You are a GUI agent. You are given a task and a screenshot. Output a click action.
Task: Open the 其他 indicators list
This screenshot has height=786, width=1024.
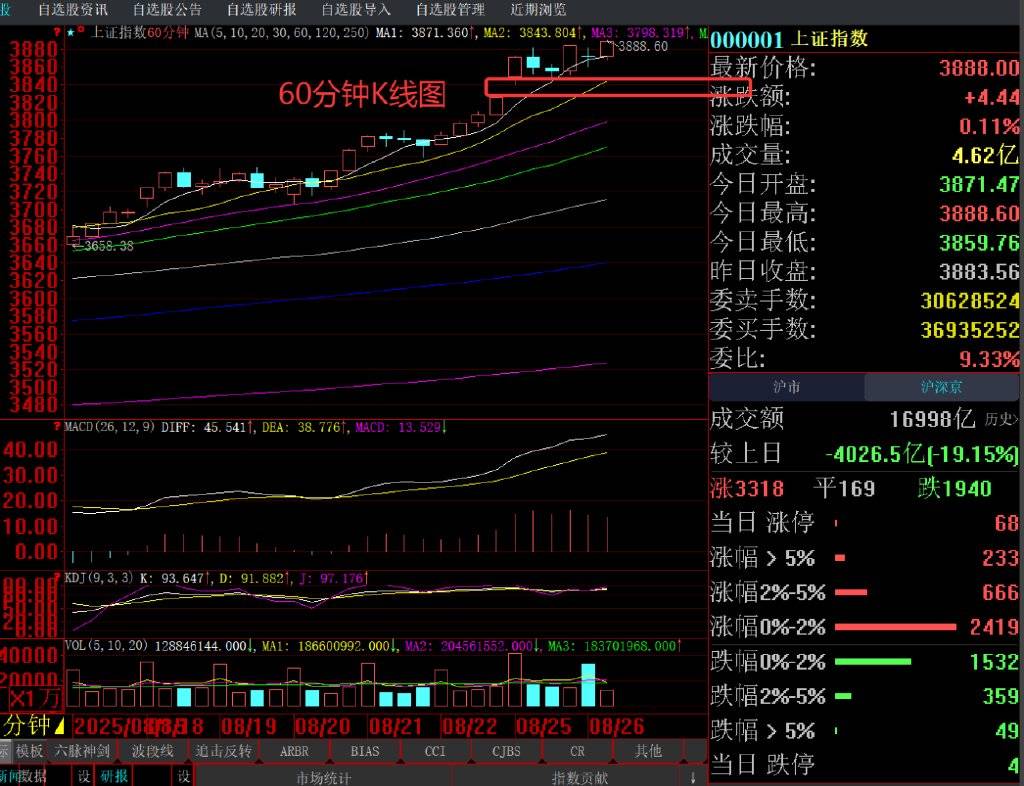648,750
